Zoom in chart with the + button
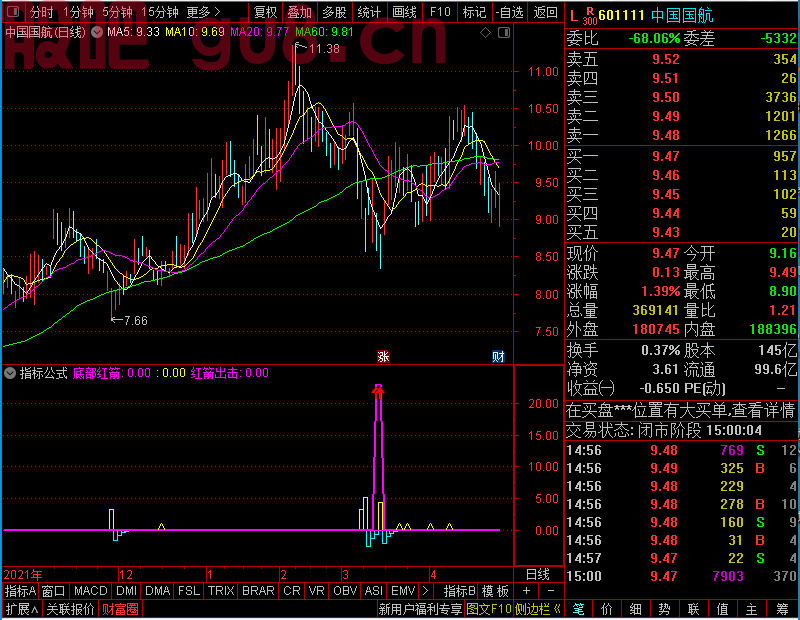The width and height of the screenshot is (800, 620). [x=527, y=591]
